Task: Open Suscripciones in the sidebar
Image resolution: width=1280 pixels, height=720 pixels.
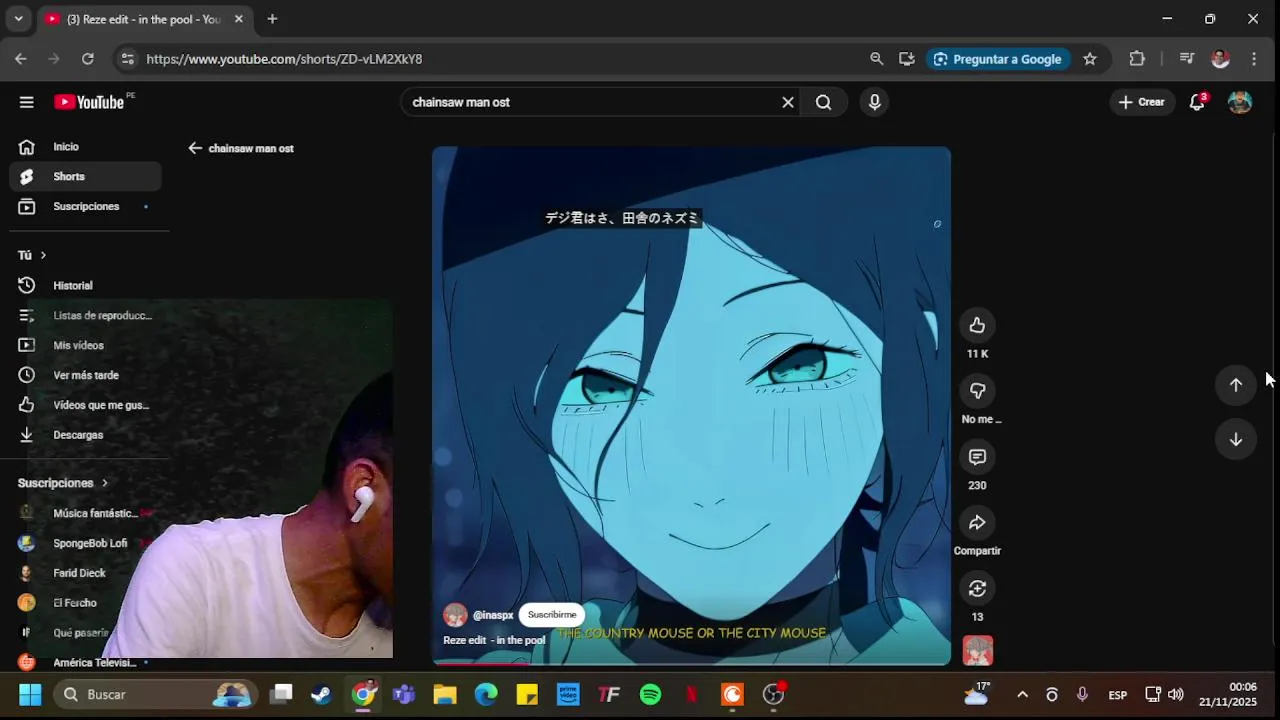Action: [85, 207]
